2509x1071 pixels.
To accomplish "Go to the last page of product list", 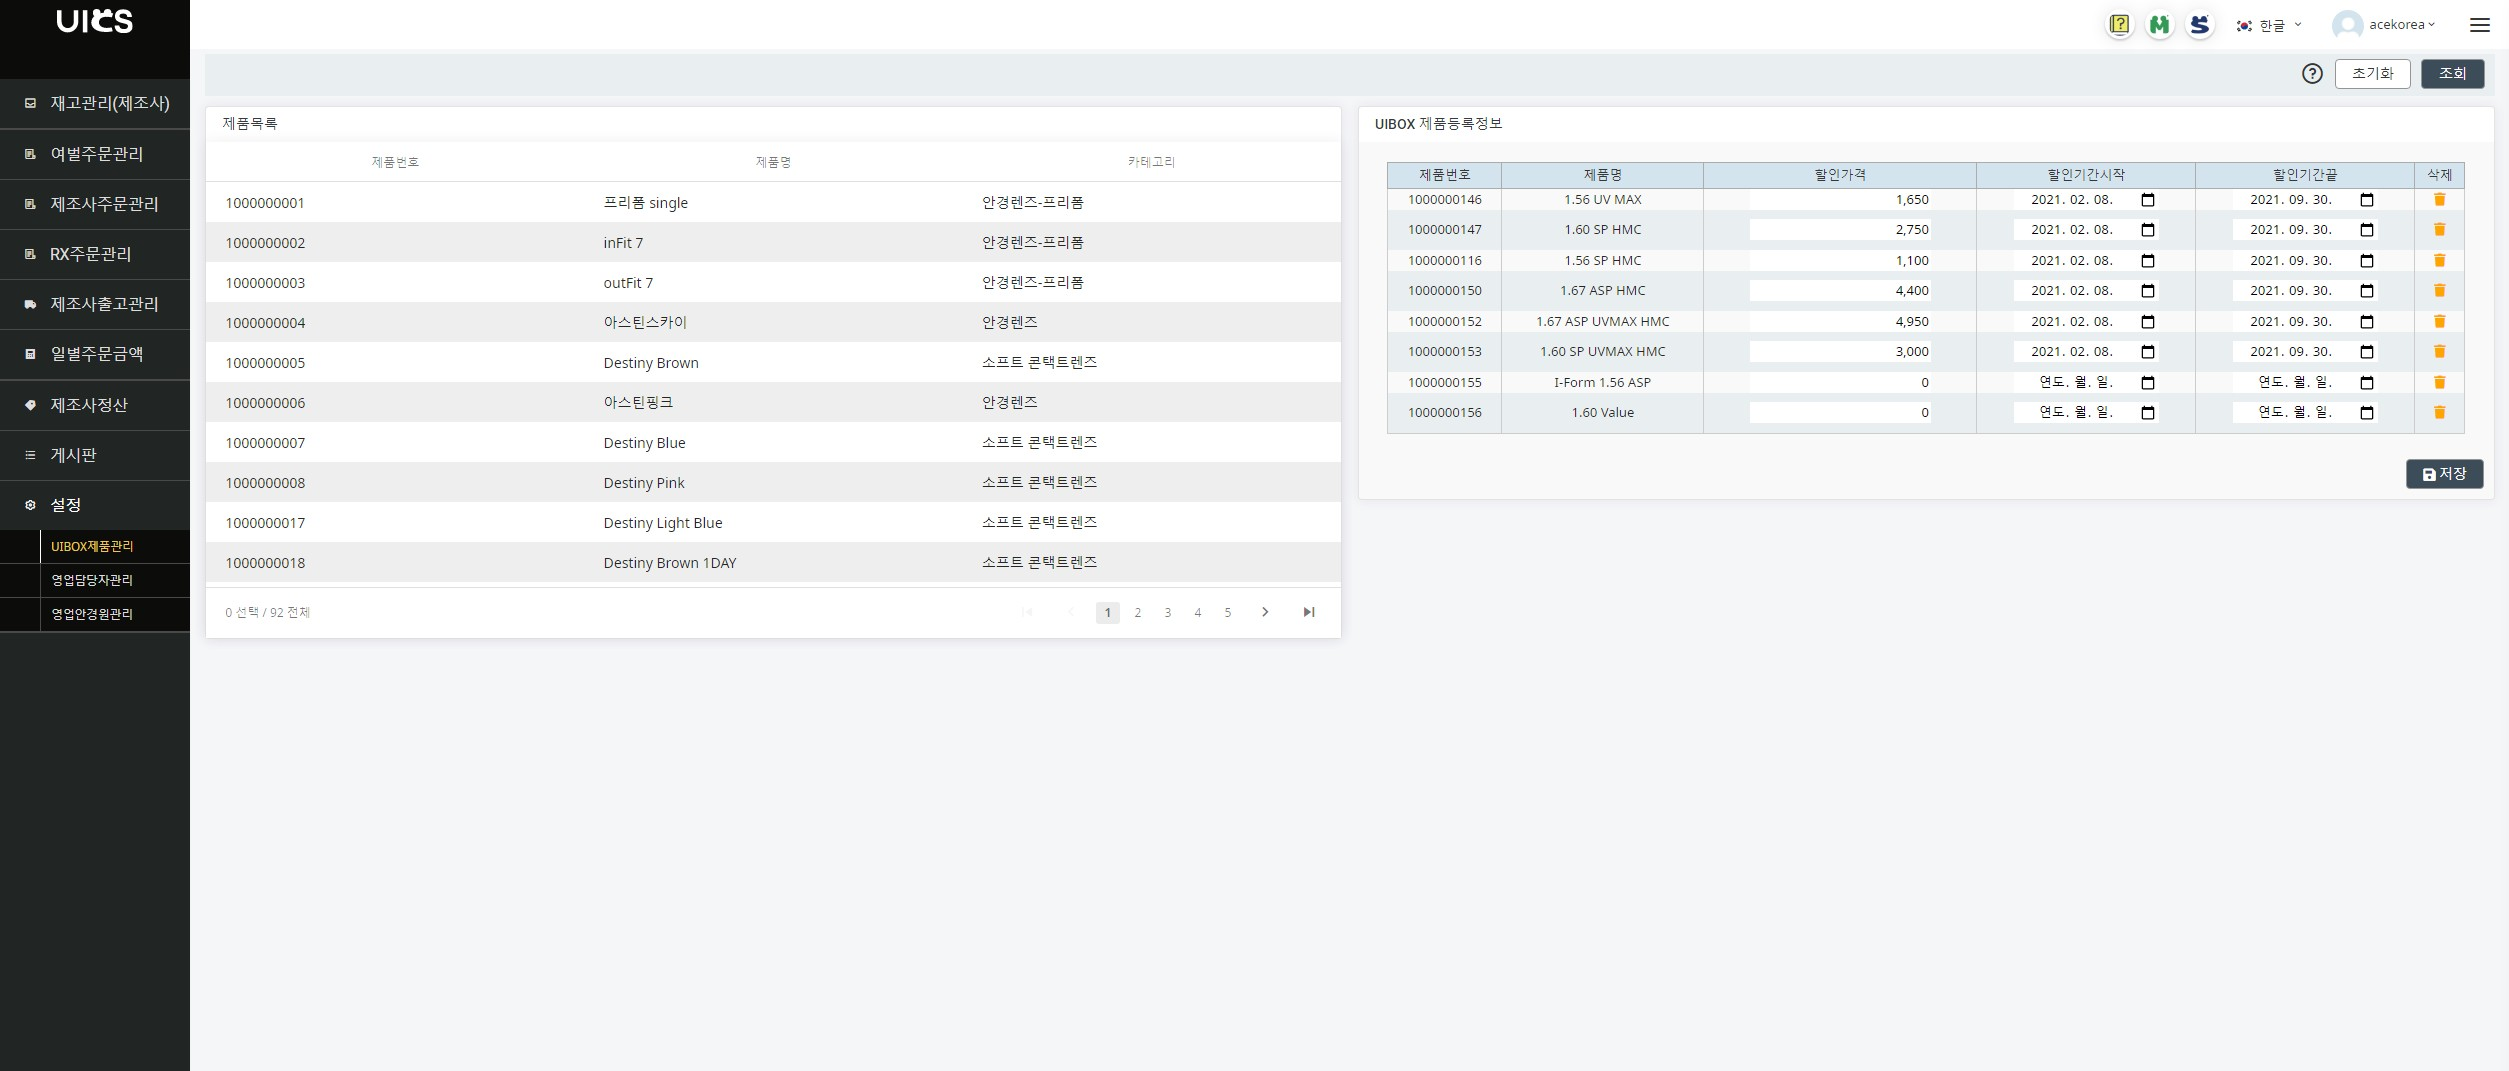I will tap(1308, 612).
